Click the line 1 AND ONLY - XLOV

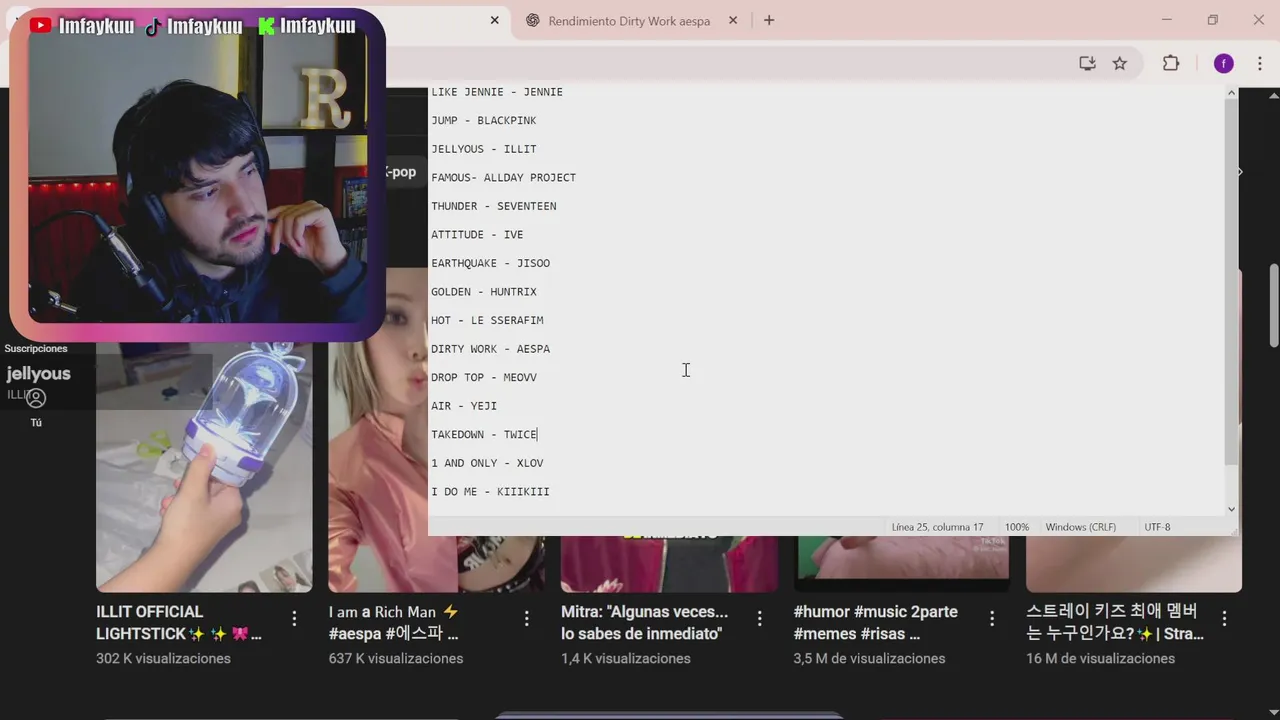(487, 463)
